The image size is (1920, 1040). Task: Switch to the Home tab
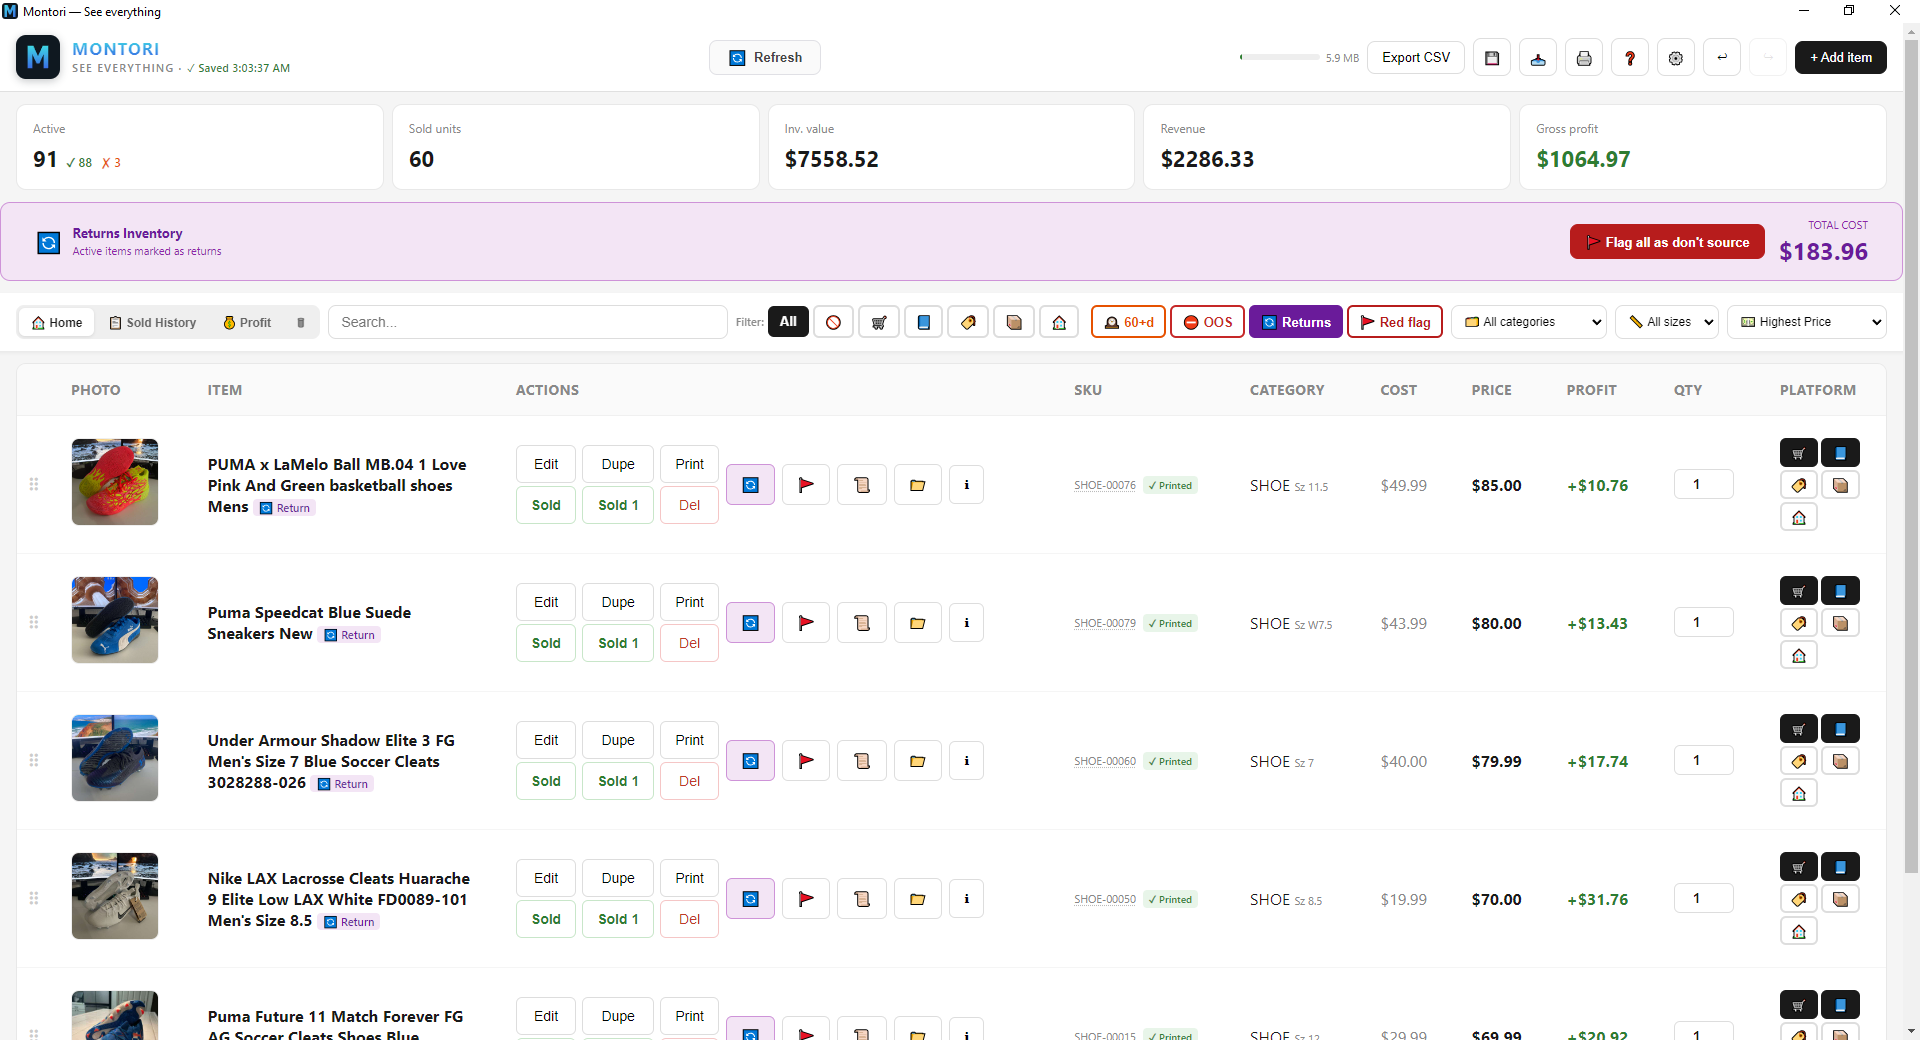57,322
